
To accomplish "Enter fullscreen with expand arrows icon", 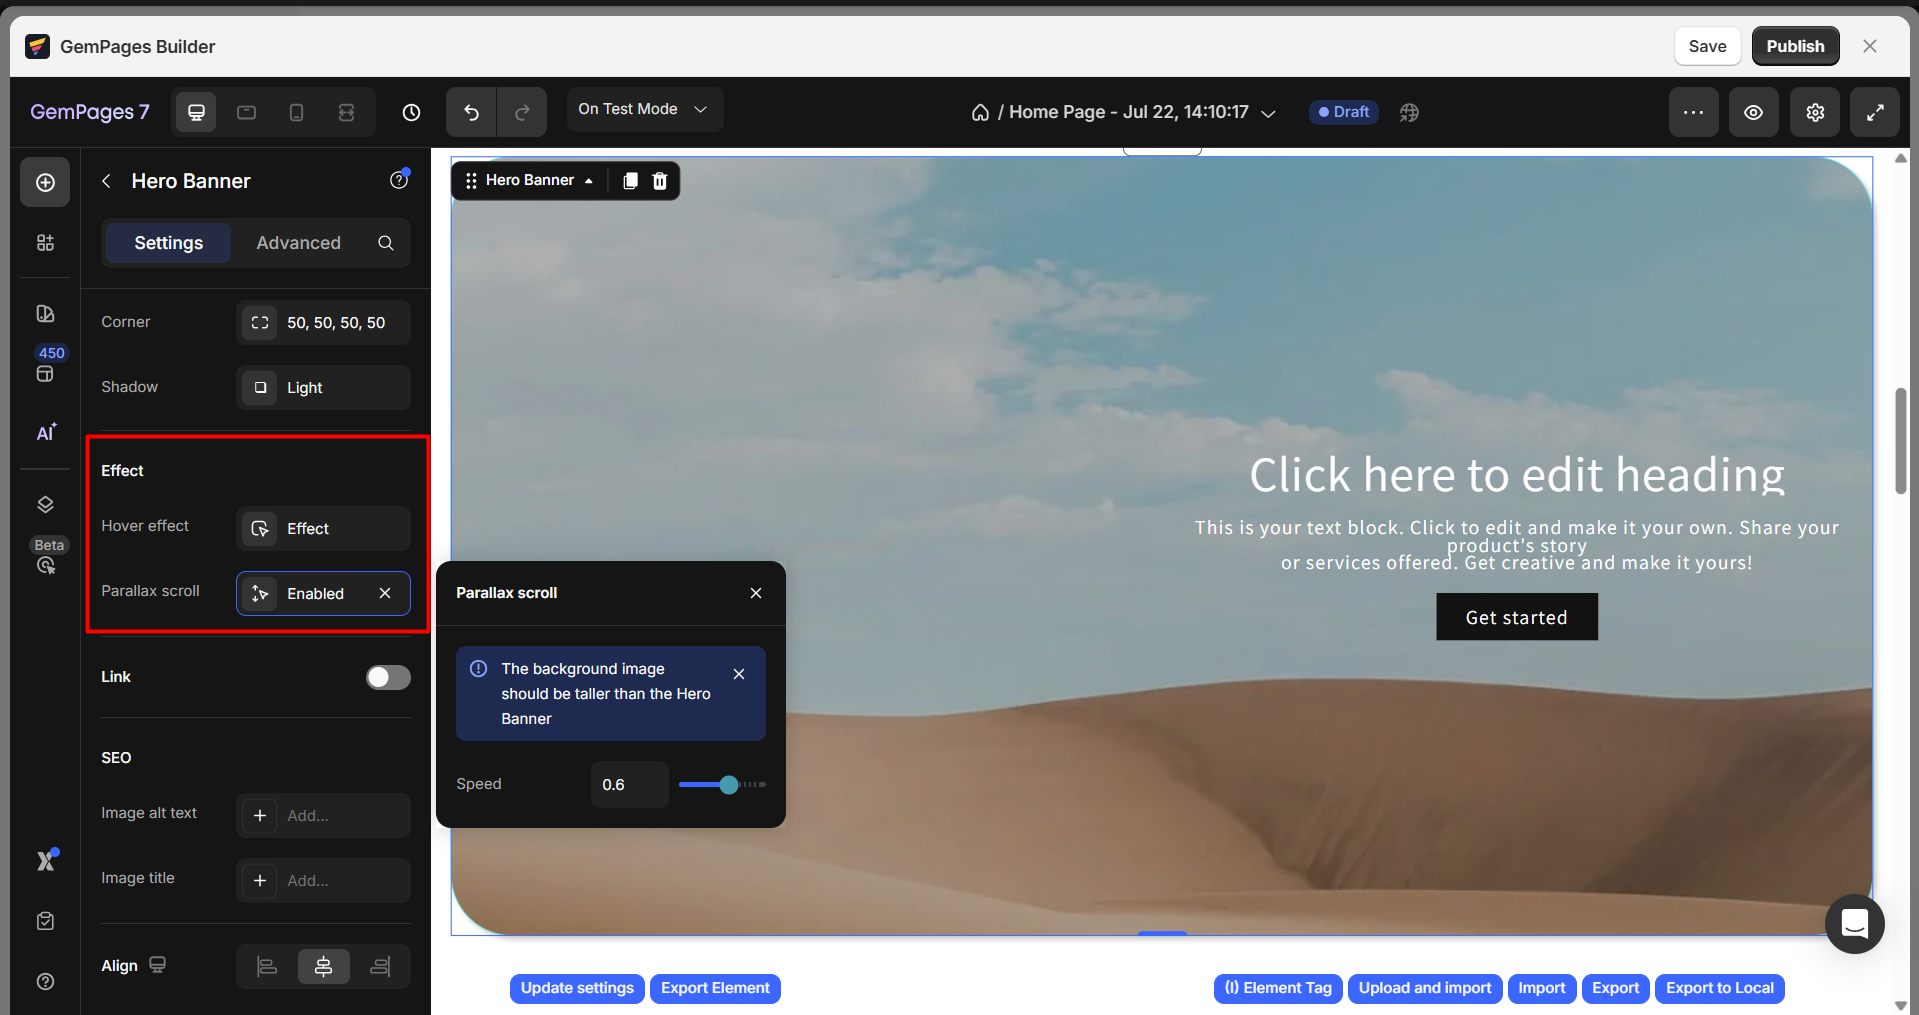I will click(1875, 112).
